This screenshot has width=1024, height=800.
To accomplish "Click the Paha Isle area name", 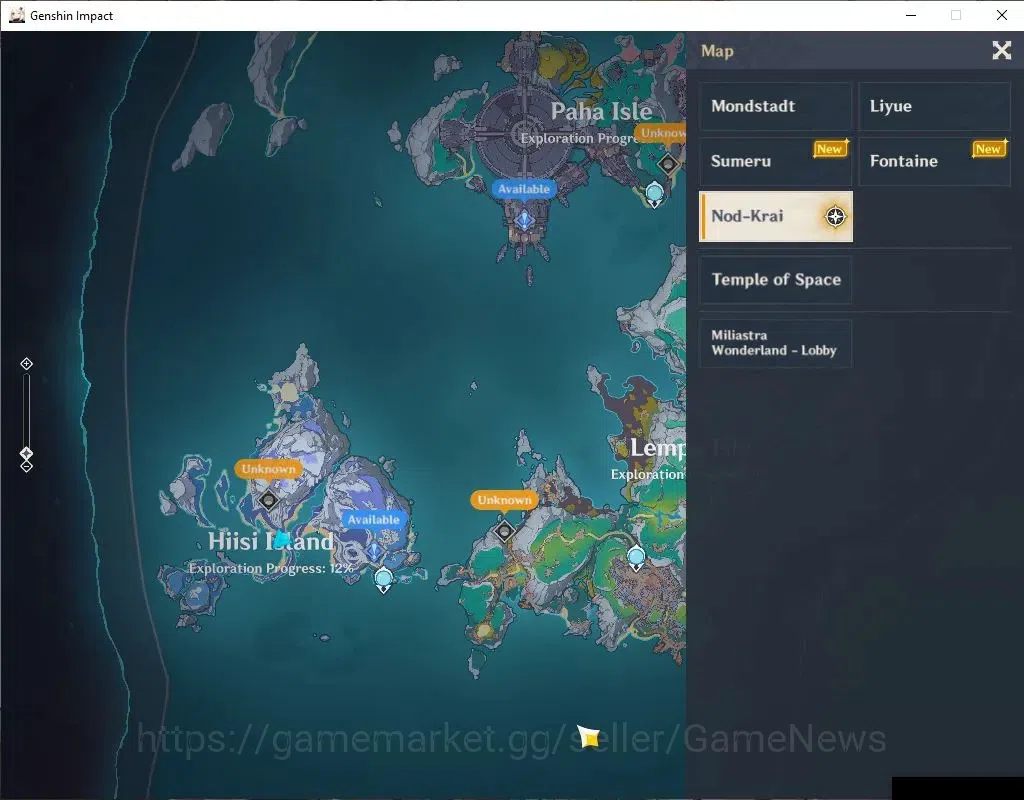I will coord(601,111).
